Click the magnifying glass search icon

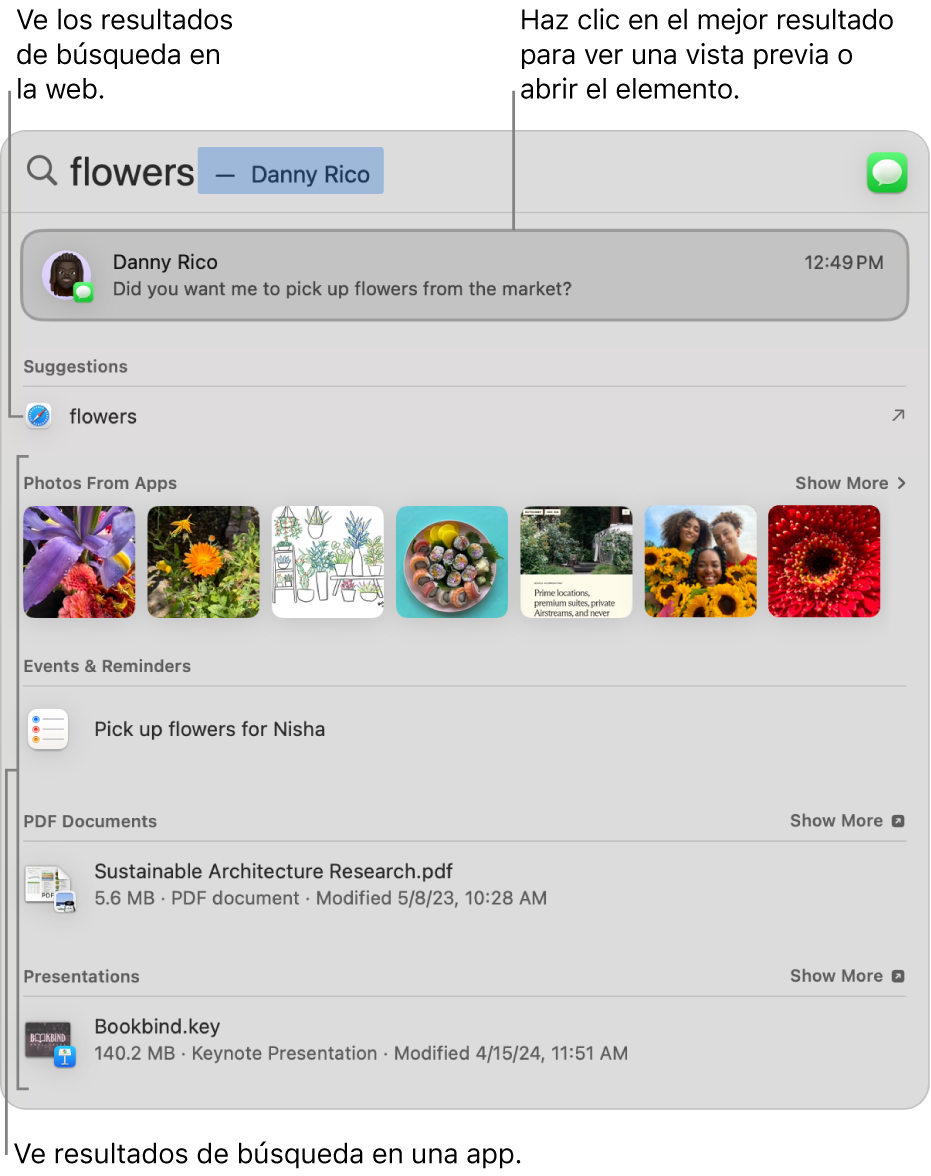[42, 171]
